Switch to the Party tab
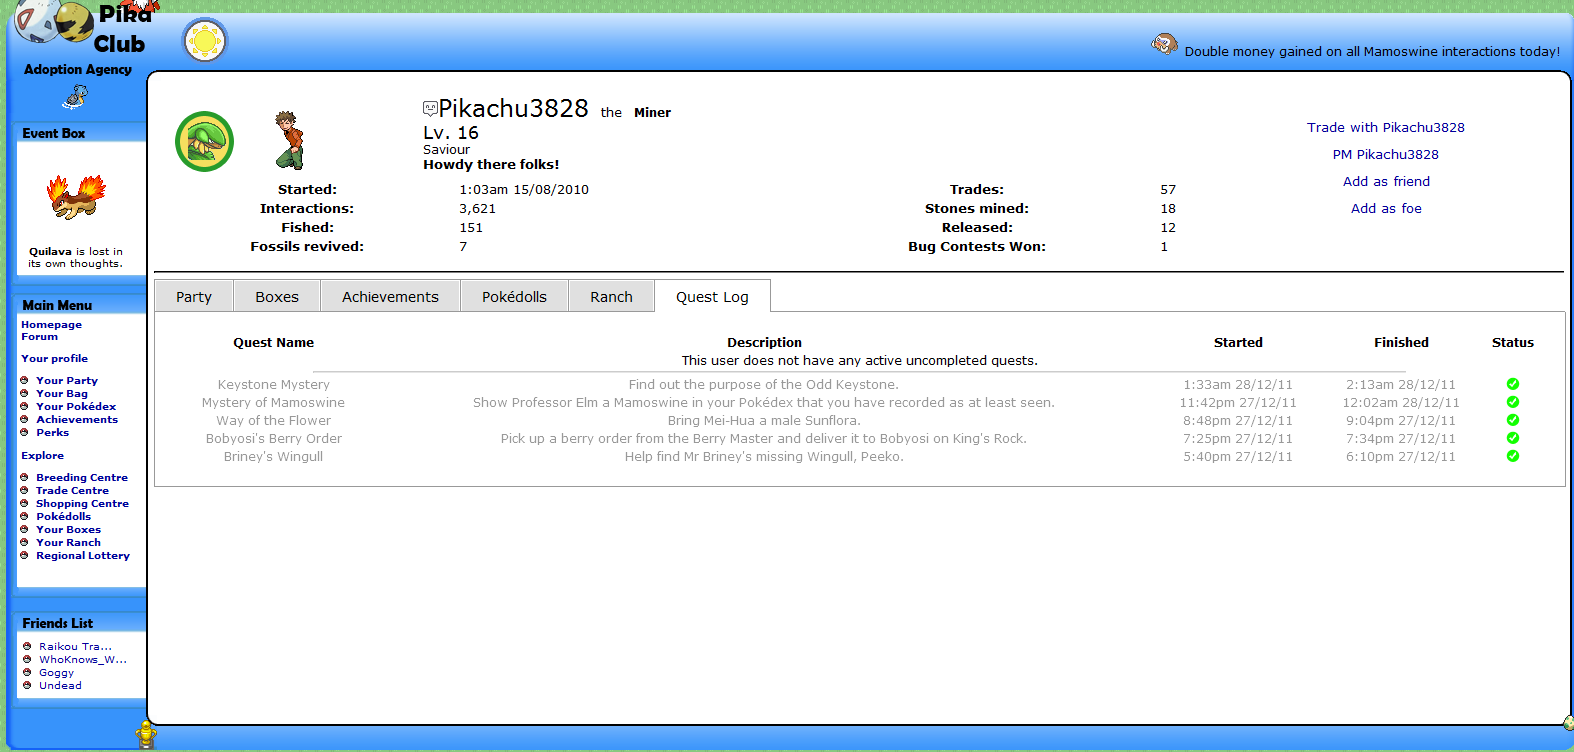The width and height of the screenshot is (1574, 752). (194, 297)
